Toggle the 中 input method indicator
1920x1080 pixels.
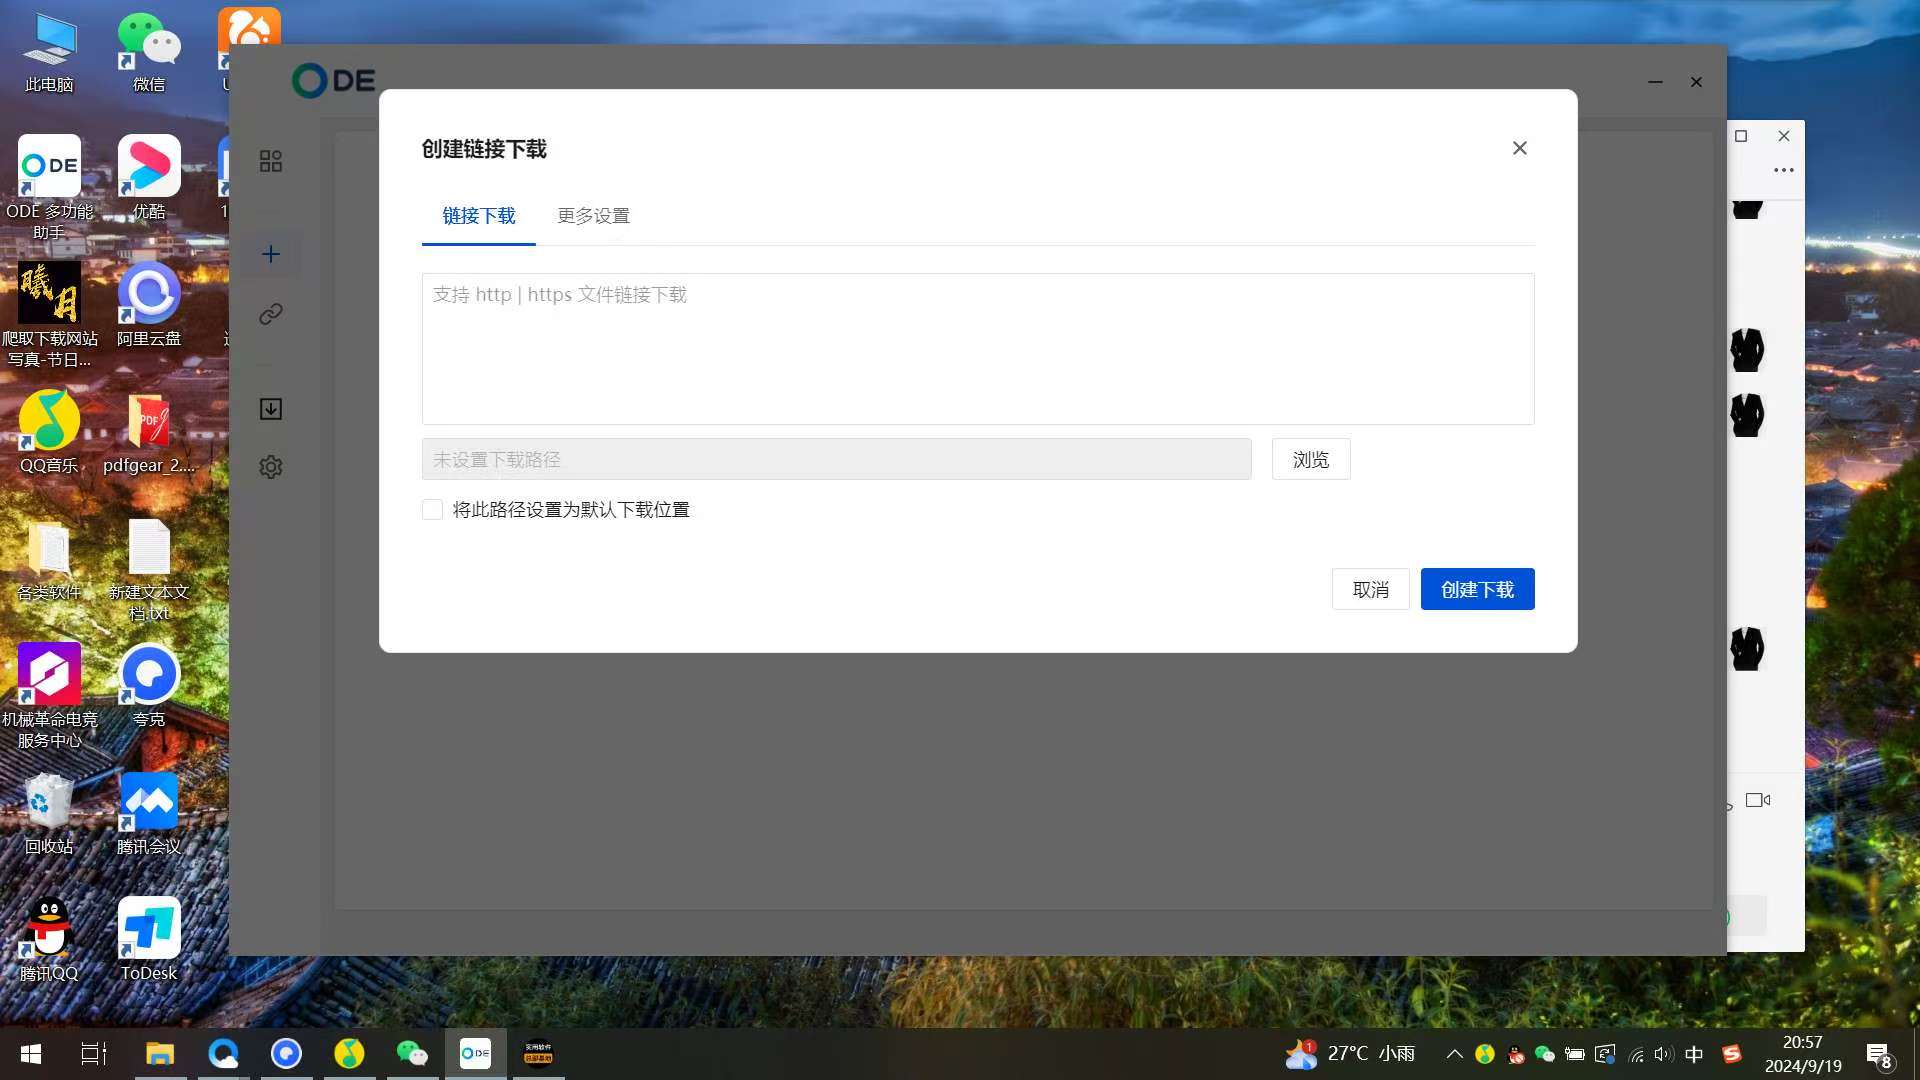(1694, 1054)
